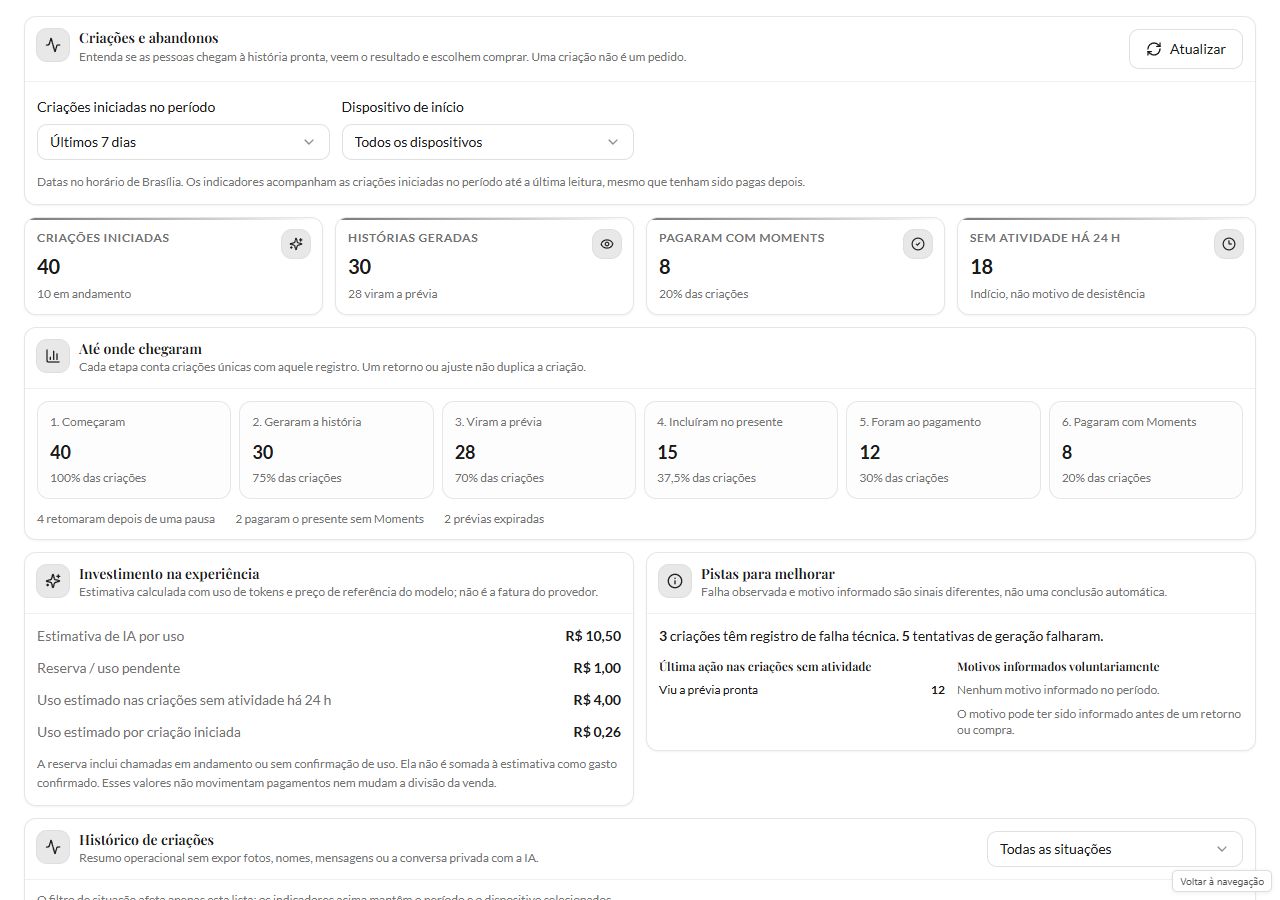Click the Viu a prévia pronta row
The image size is (1280, 900).
[802, 690]
